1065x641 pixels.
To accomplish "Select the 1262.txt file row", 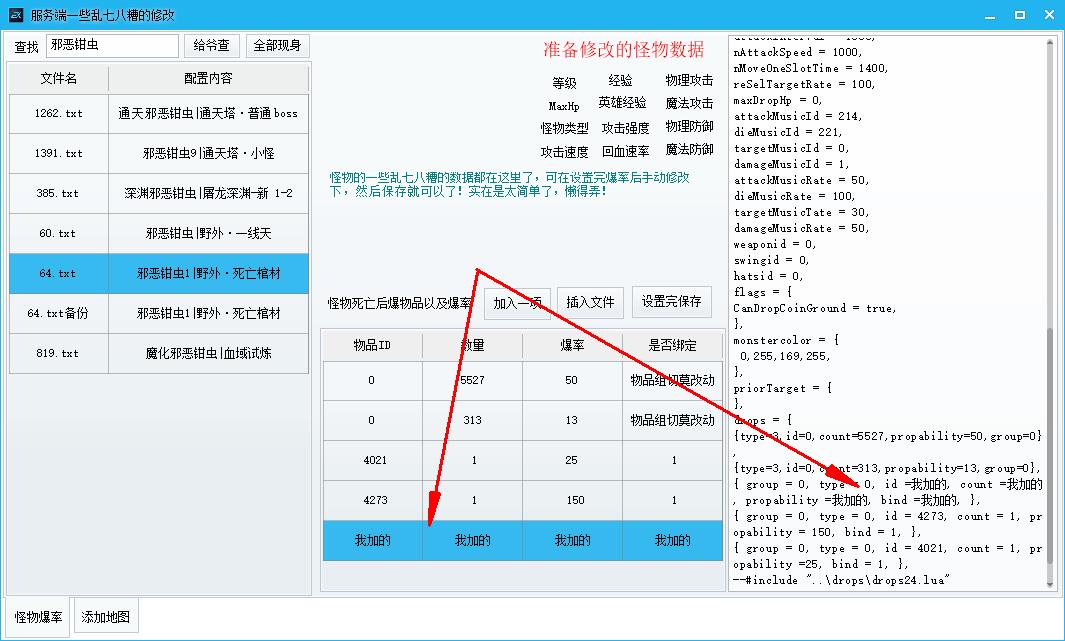I will coord(59,114).
